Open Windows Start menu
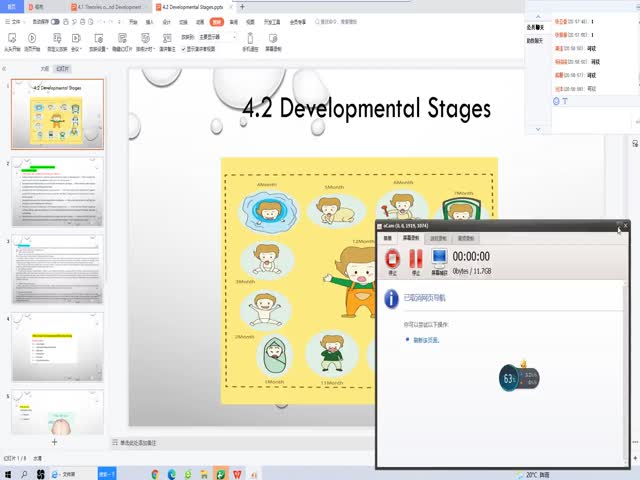 pos(8,474)
